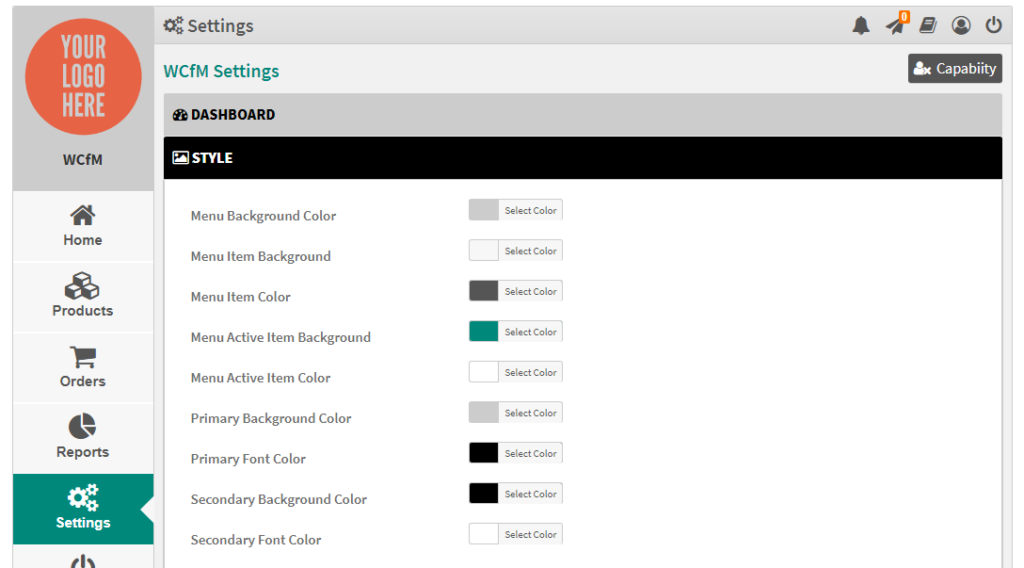
Task: Click Select Color for Secondary Font Color
Action: coord(530,534)
